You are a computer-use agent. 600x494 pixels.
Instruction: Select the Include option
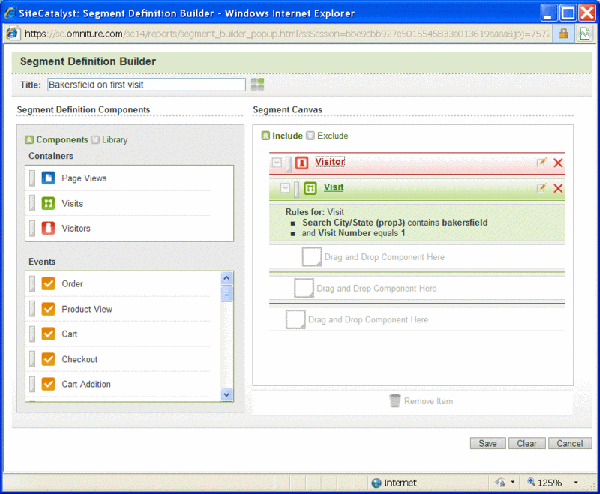coord(282,136)
